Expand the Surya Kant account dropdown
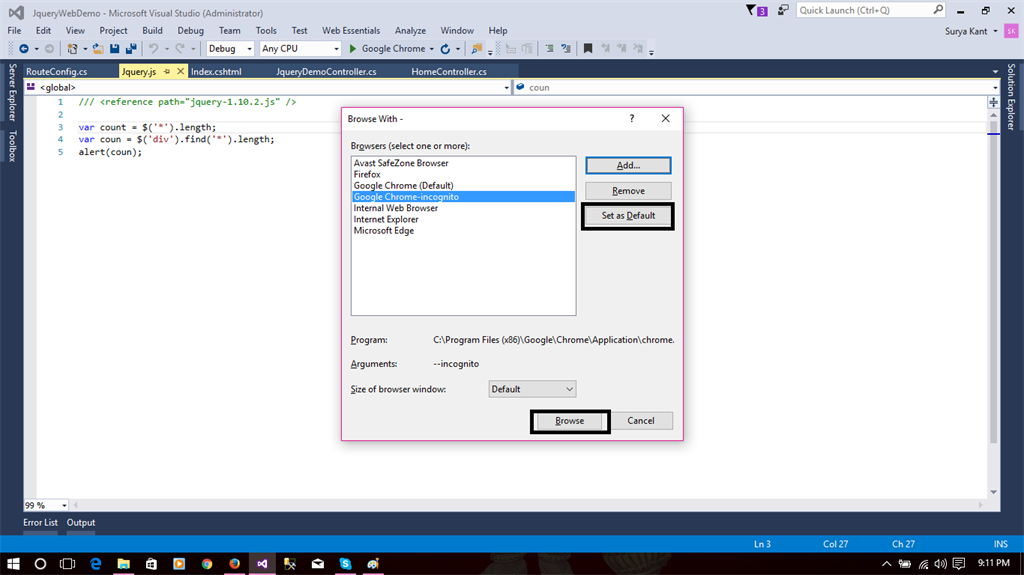The height and width of the screenshot is (575, 1024). click(x=995, y=31)
